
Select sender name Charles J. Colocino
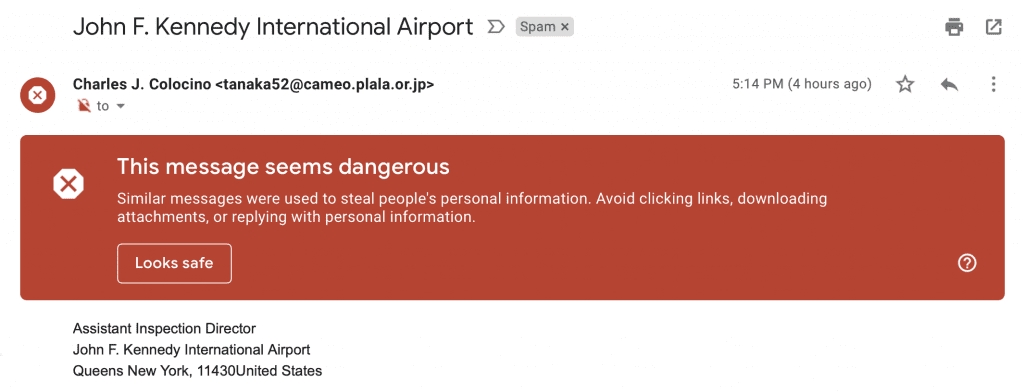point(142,84)
